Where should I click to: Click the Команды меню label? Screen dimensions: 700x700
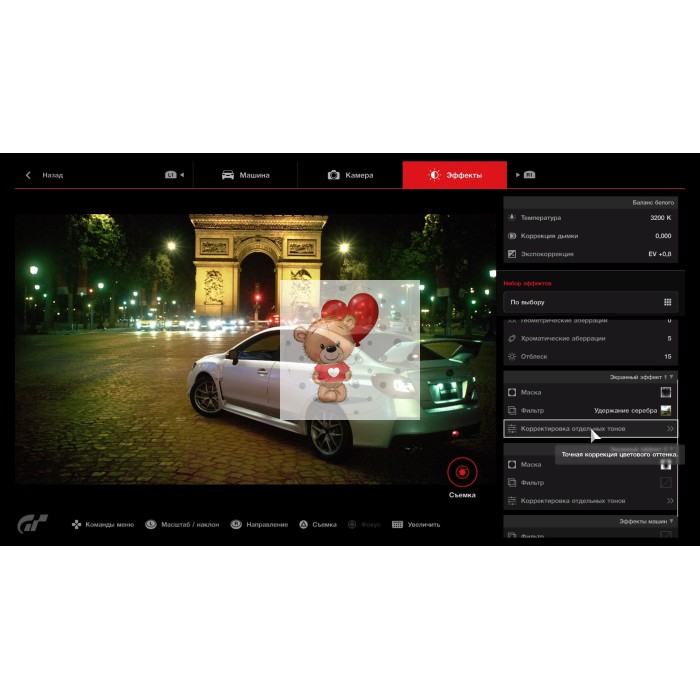tap(110, 525)
